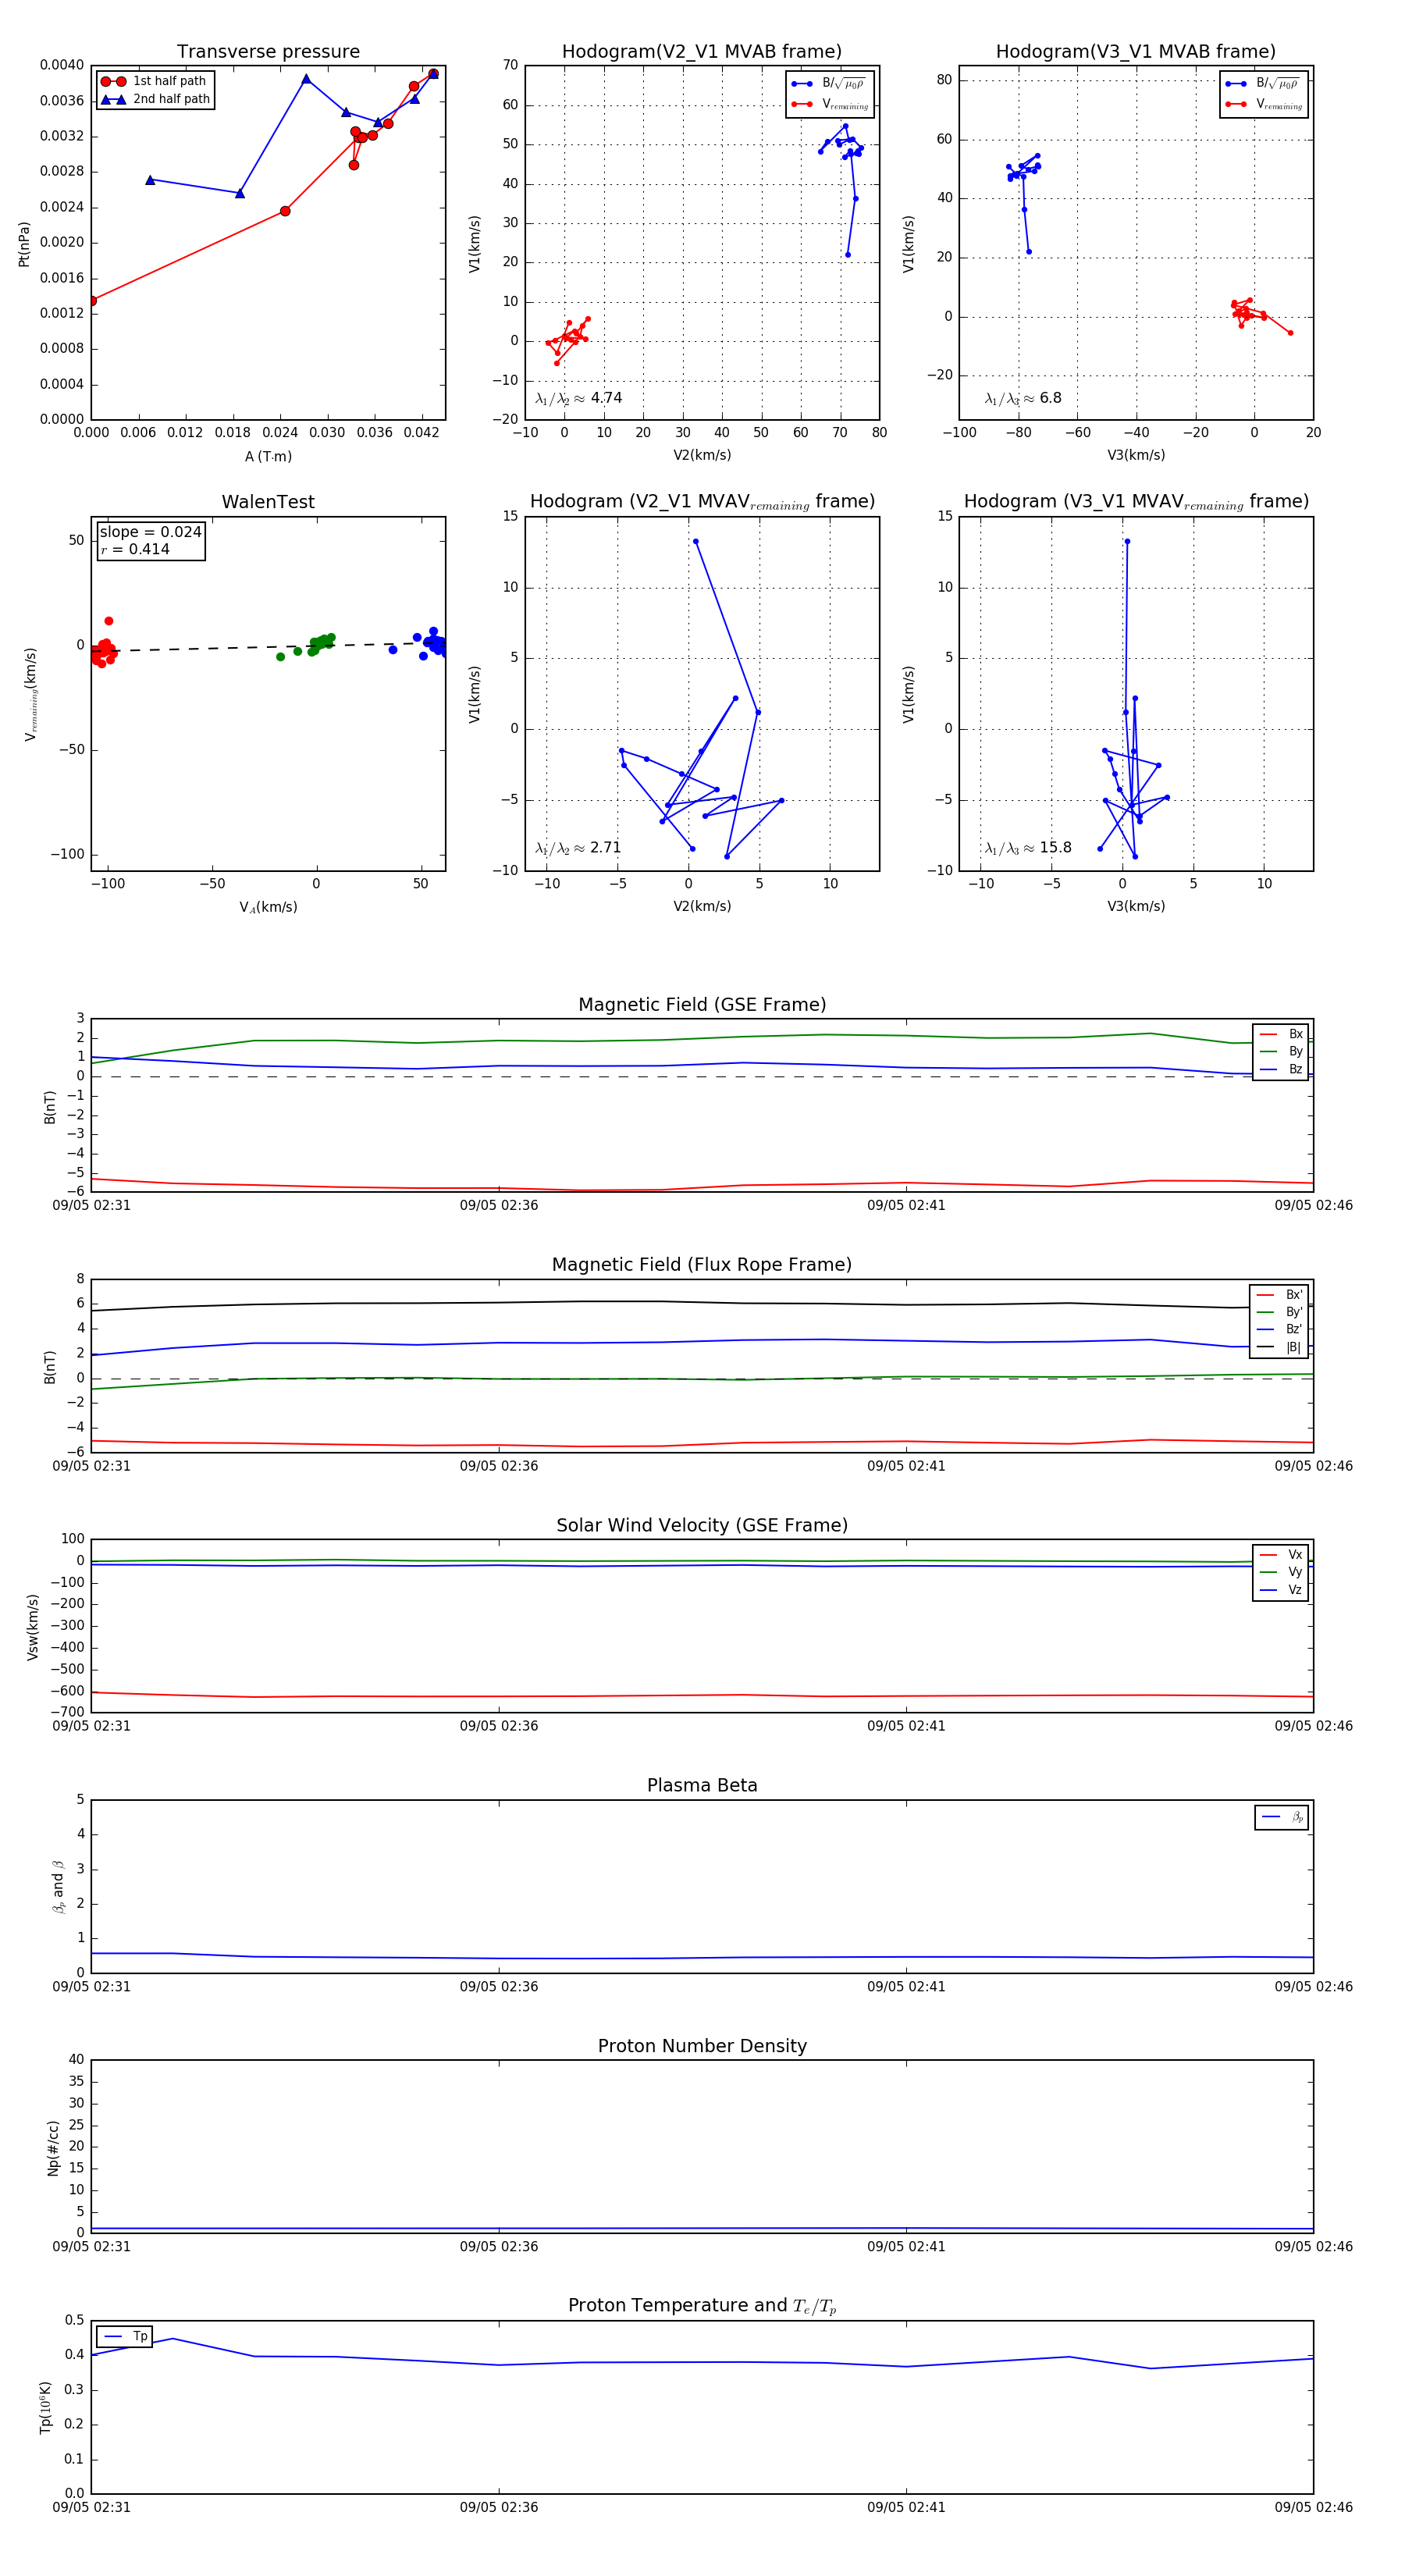Click the B/sqrt(mu0 rho) legend entry in V3_V1 MVAB hodogram

click(1263, 84)
